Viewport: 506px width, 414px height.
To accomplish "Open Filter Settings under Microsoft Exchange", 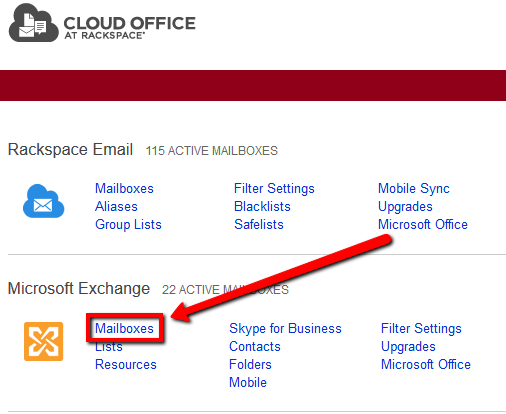I will coord(421,328).
